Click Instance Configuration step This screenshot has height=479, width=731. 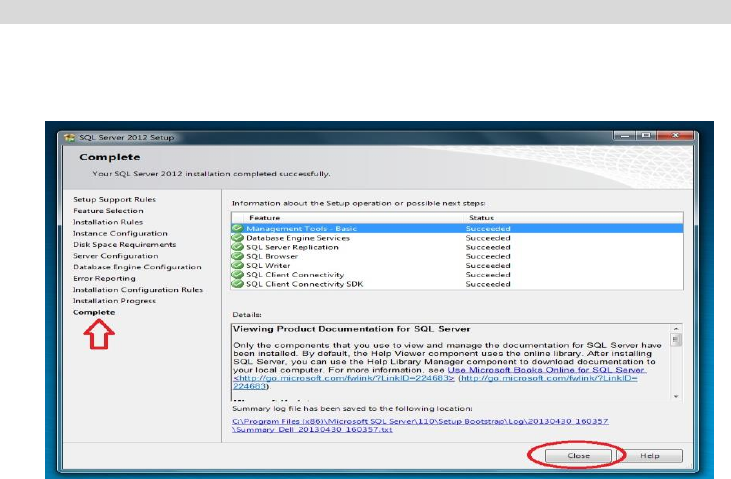point(120,233)
